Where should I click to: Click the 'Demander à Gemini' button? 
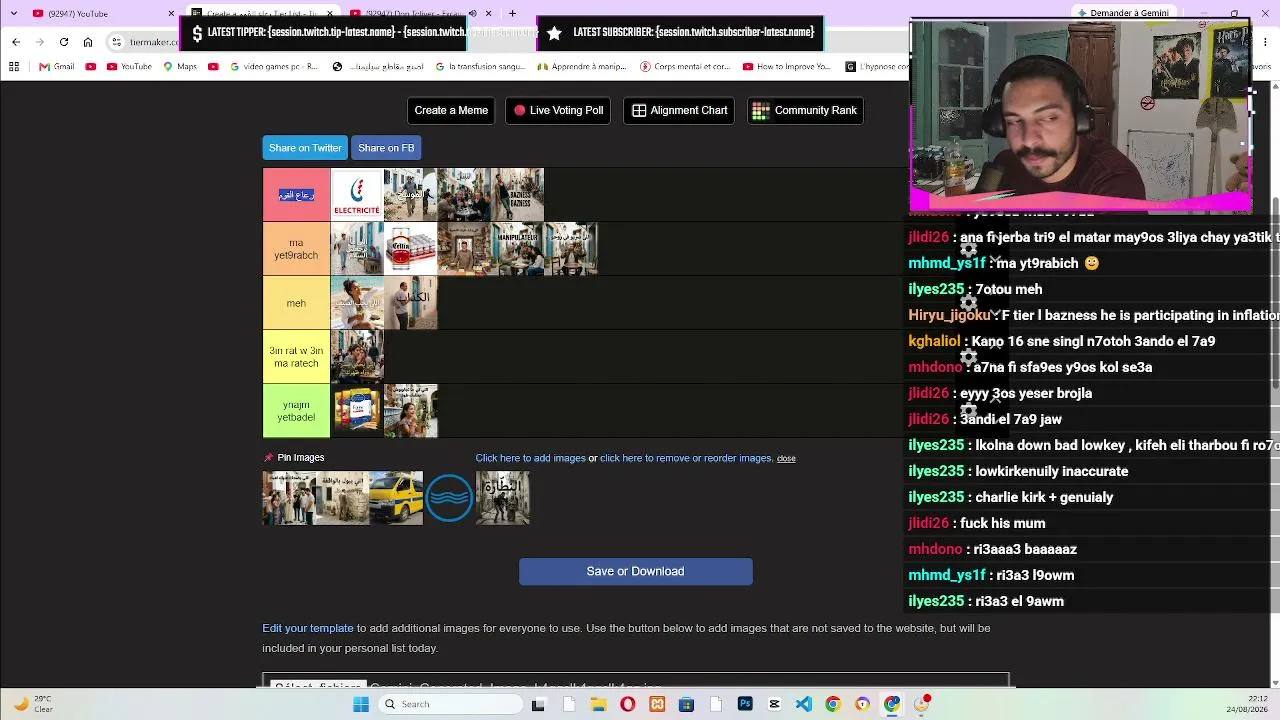1122,13
